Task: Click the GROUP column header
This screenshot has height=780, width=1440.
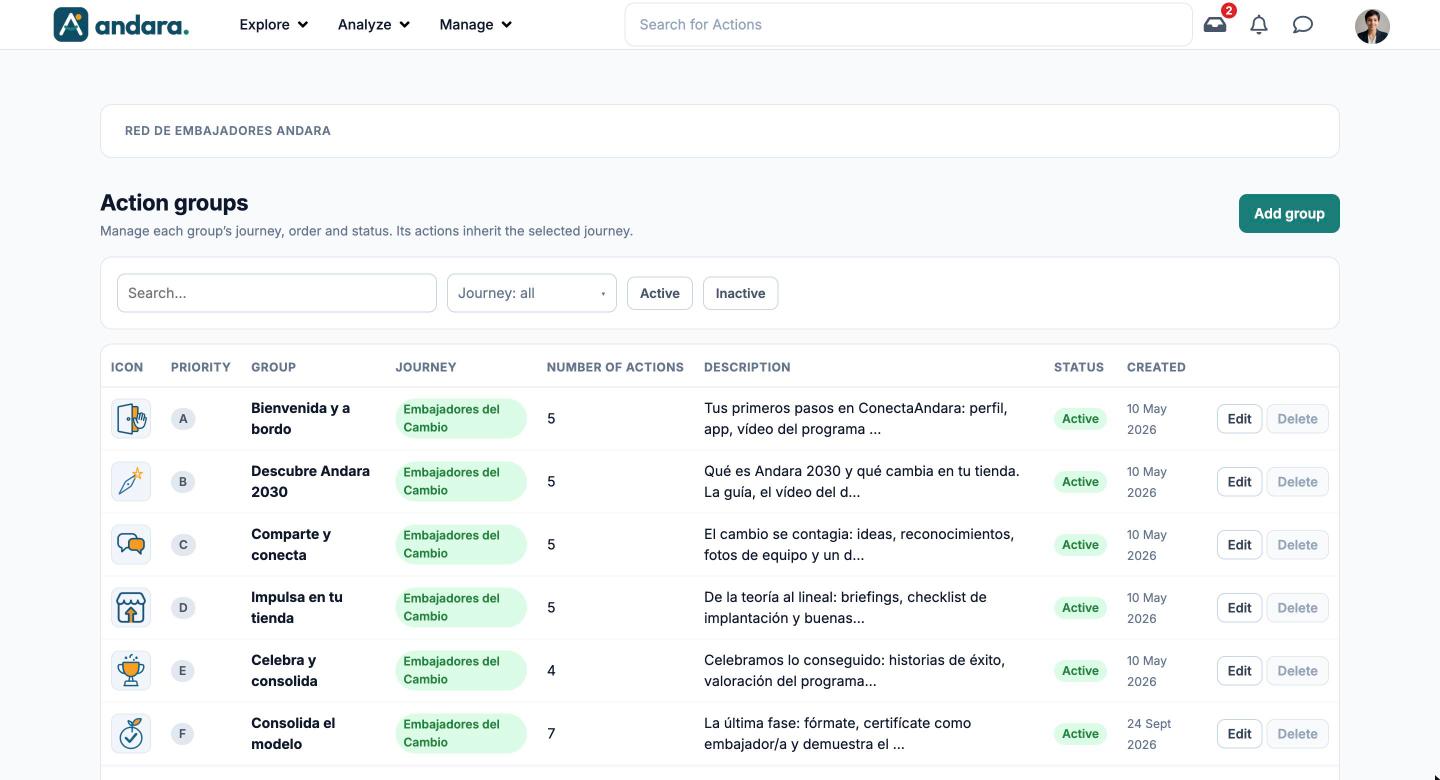Action: 273,367
